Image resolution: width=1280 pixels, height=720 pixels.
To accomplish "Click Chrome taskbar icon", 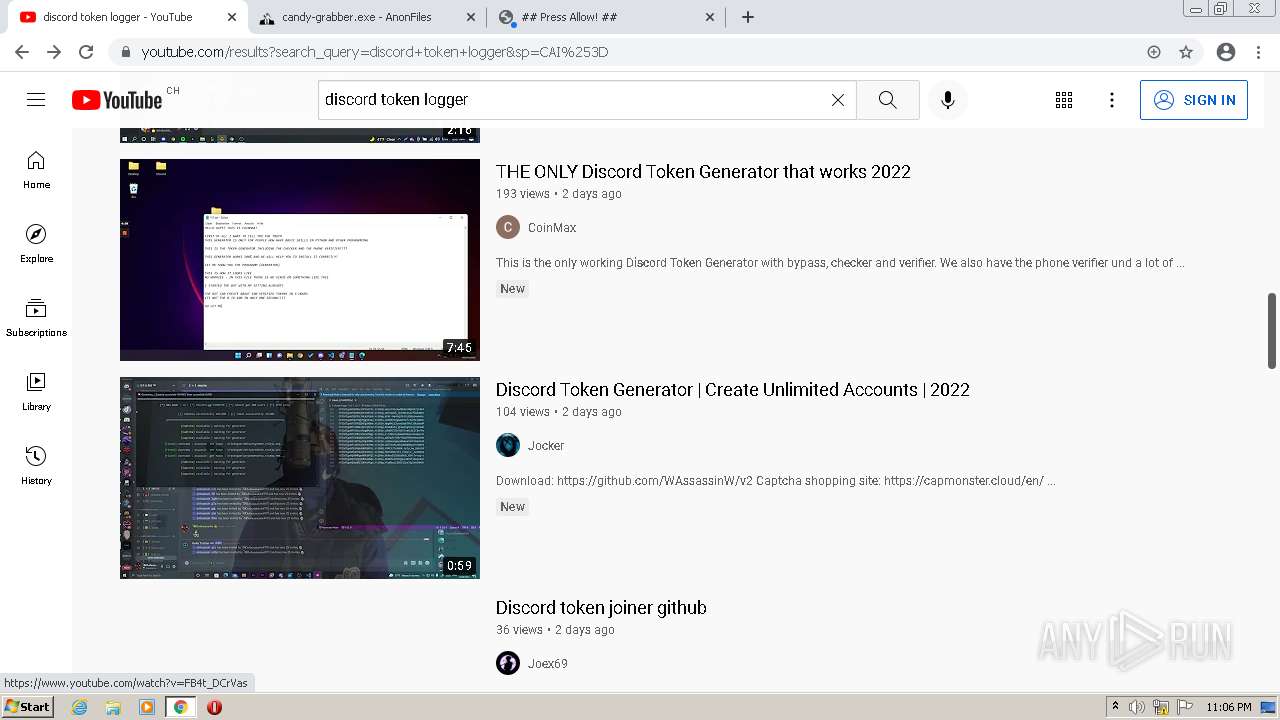I will [180, 707].
